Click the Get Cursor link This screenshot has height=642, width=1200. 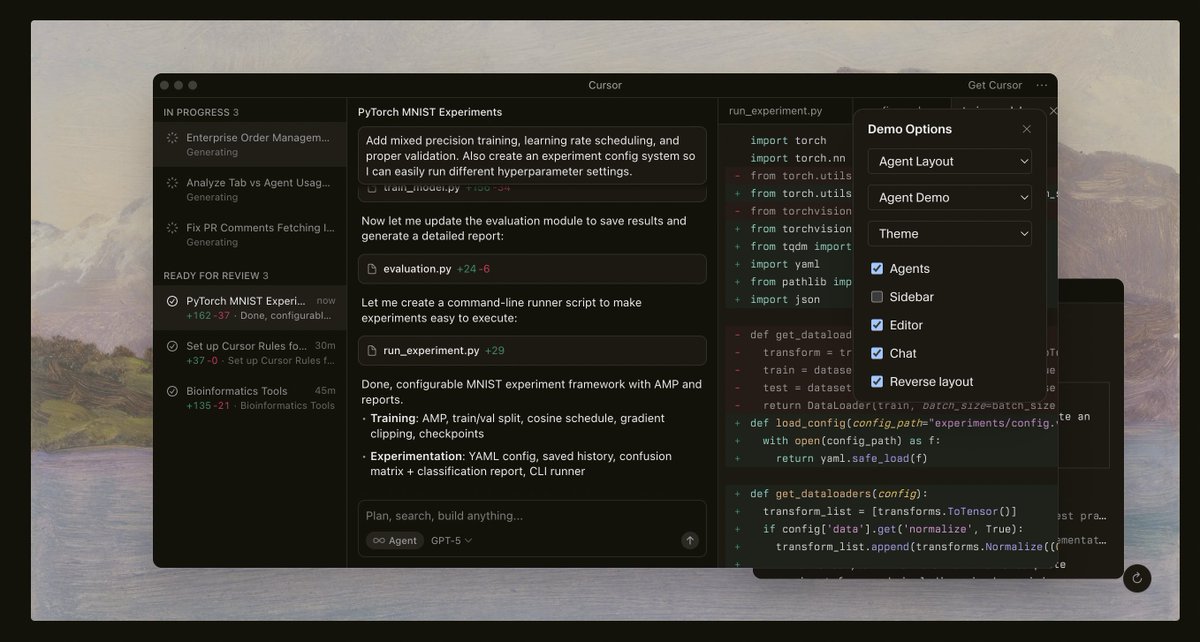[995, 85]
